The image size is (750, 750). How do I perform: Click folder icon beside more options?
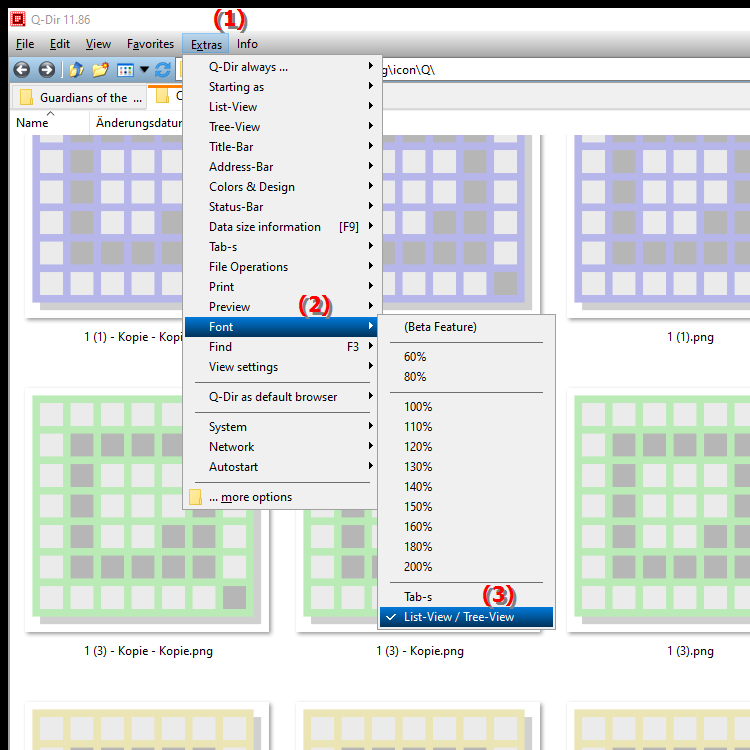(x=195, y=497)
